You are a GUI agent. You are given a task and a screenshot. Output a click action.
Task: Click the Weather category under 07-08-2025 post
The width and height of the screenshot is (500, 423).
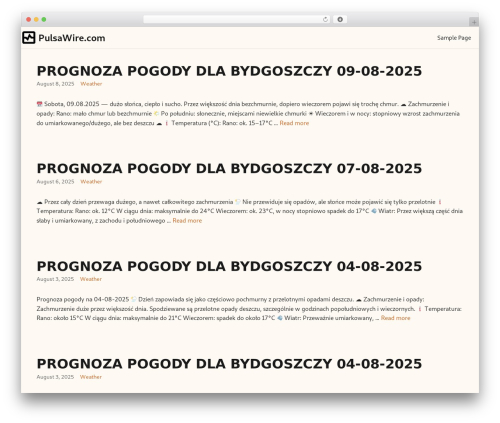tap(91, 182)
